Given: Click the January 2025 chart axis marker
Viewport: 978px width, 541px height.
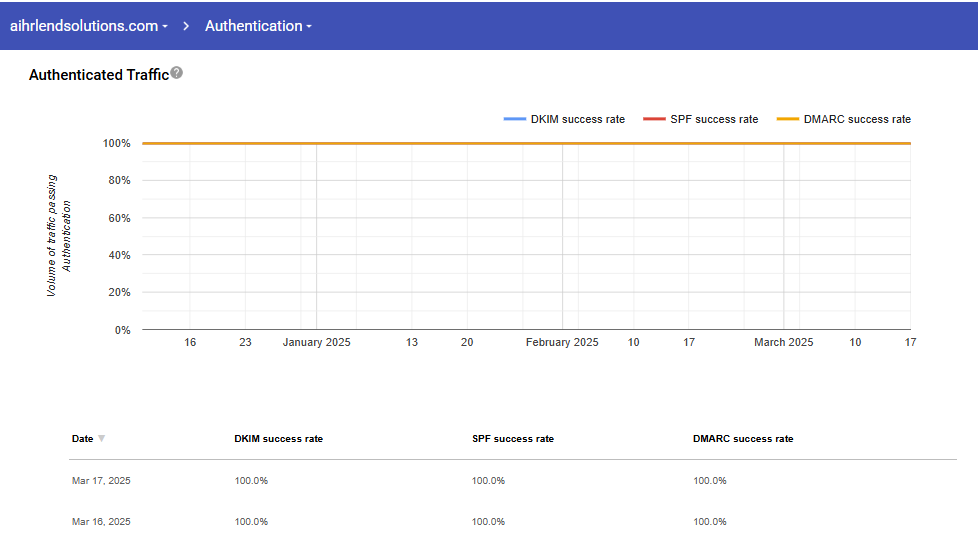Looking at the screenshot, I should coord(316,342).
